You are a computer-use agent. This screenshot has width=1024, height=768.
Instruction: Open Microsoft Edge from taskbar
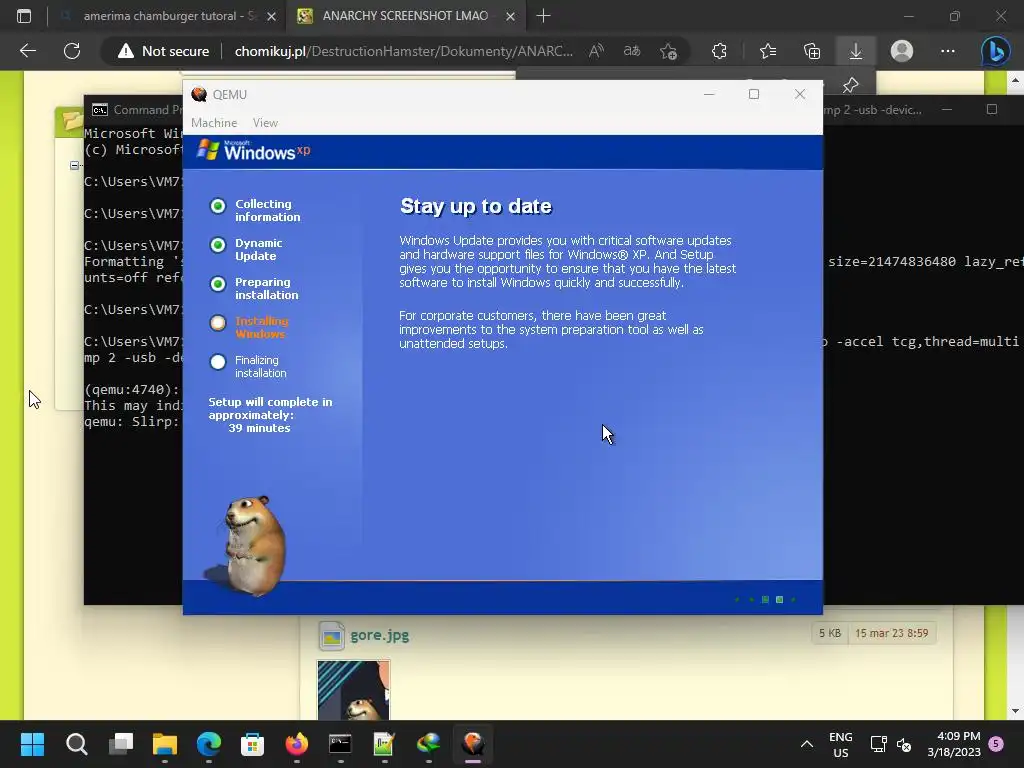pos(209,744)
